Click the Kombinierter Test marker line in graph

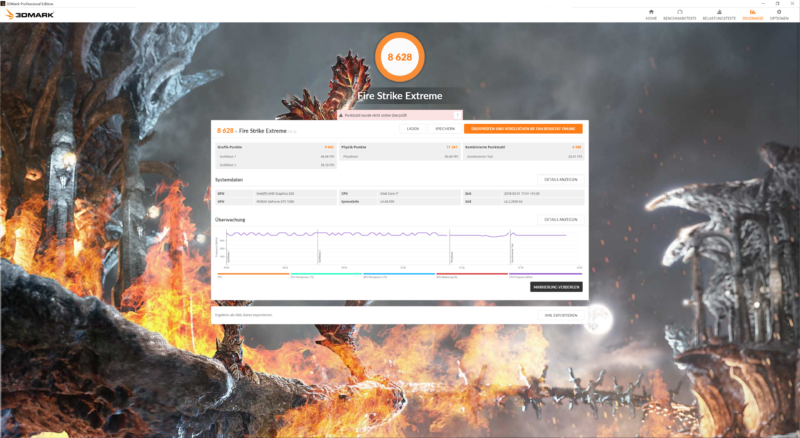pyautogui.click(x=511, y=247)
